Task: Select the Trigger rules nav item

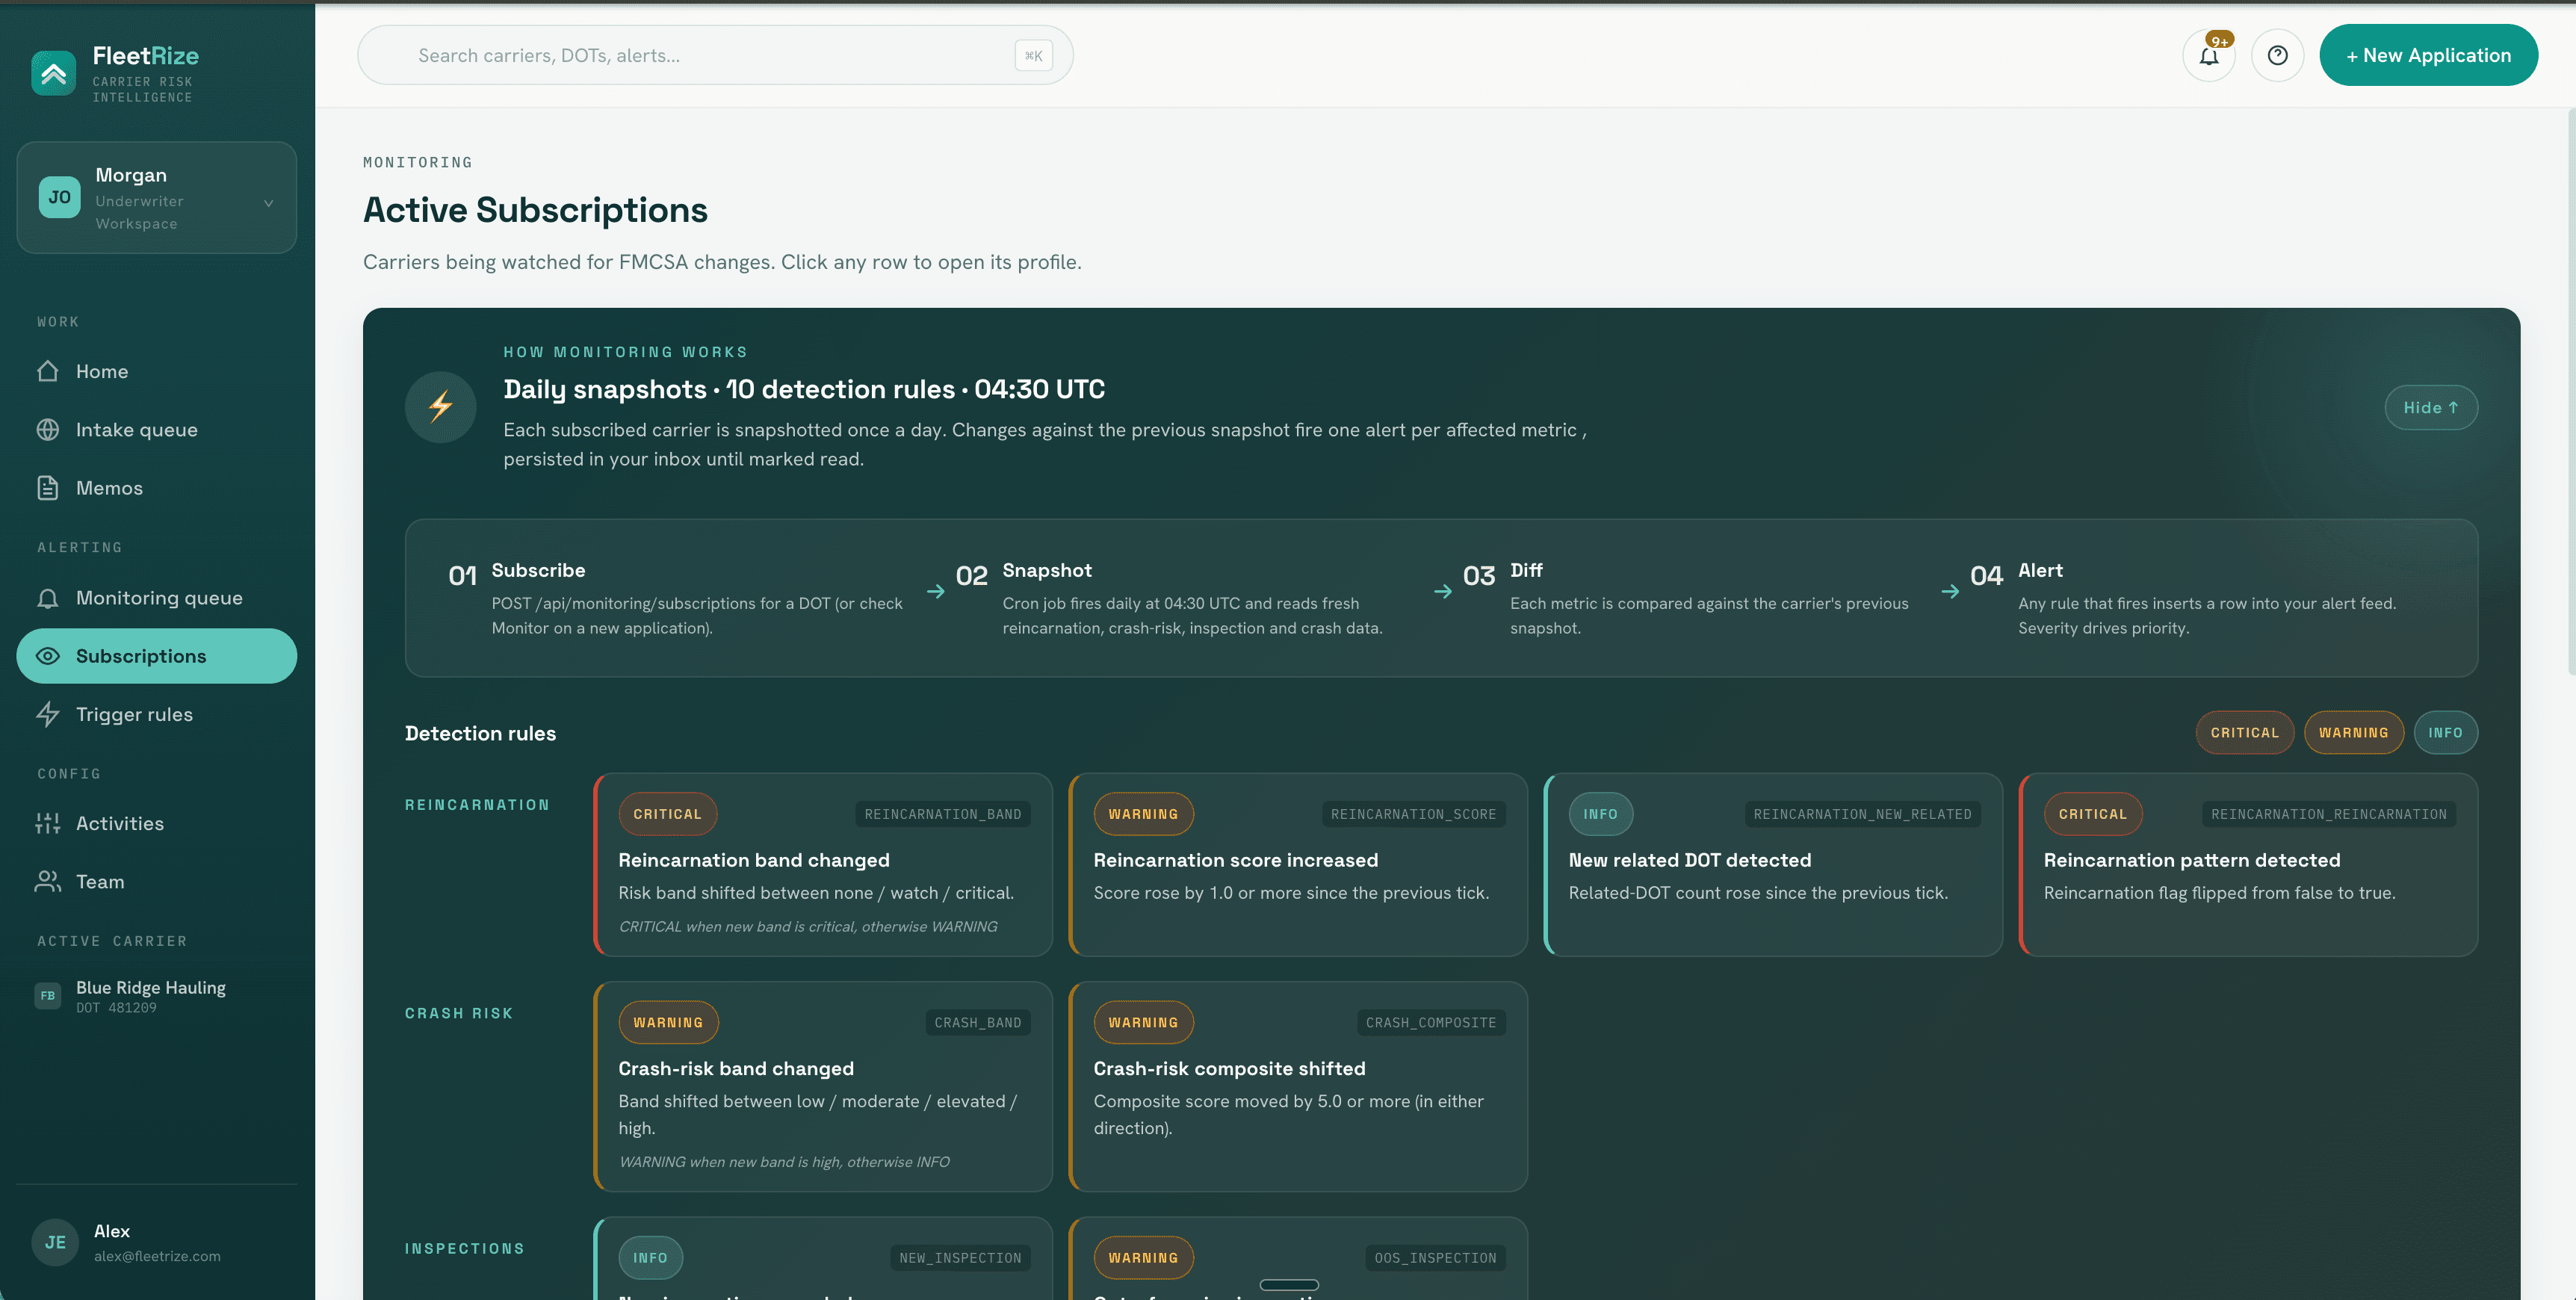Action: 157,714
